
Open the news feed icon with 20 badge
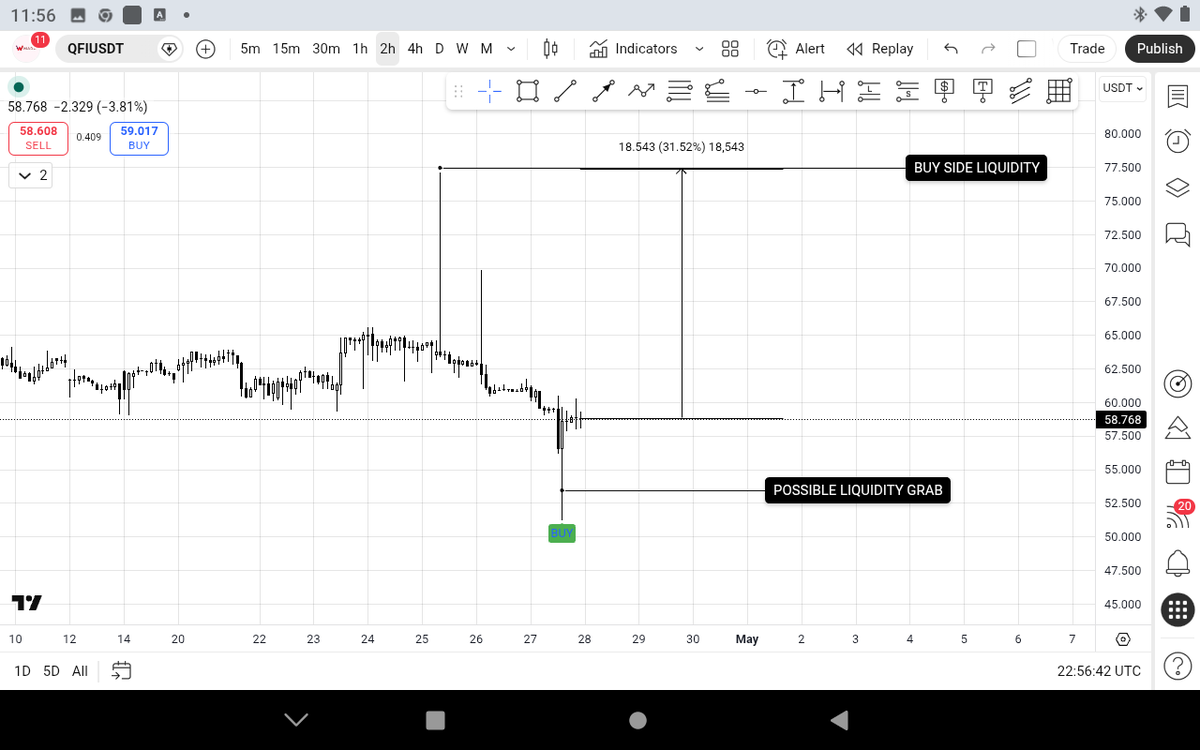click(x=1177, y=517)
